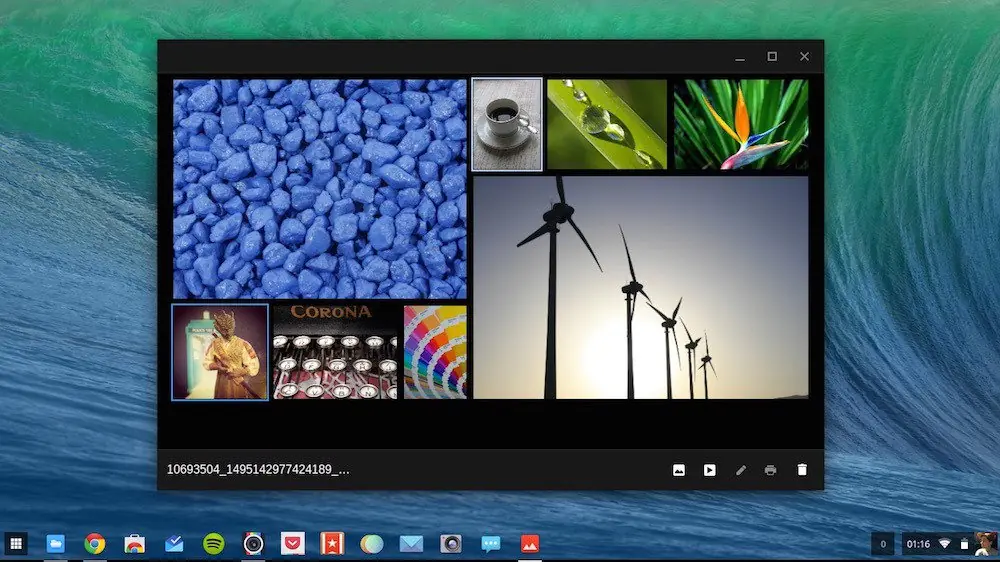Select the coffee cup thumbnail
Image resolution: width=1000 pixels, height=562 pixels.
(x=507, y=124)
